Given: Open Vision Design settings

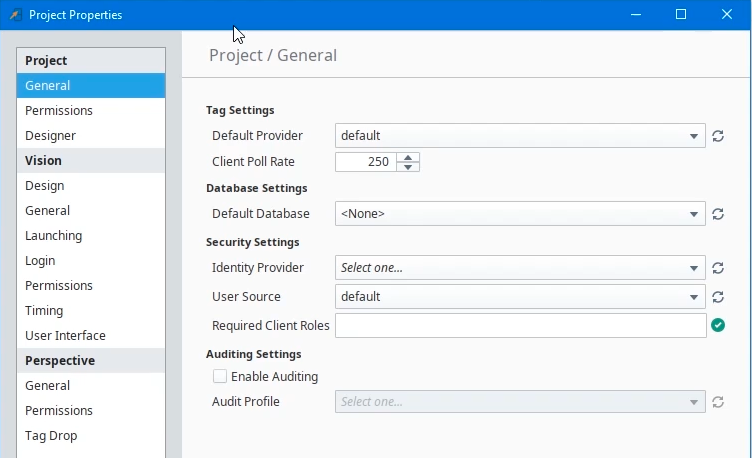Looking at the screenshot, I should pos(91,186).
